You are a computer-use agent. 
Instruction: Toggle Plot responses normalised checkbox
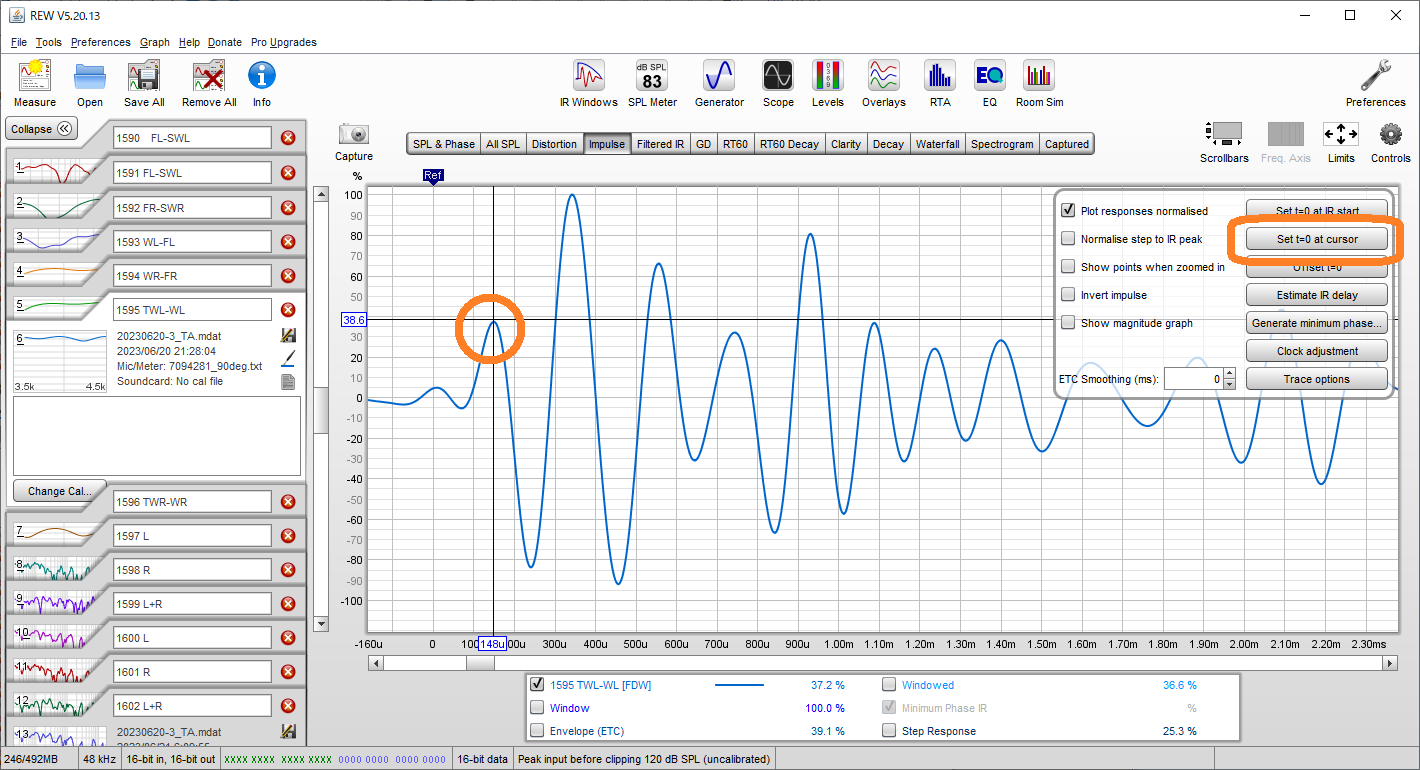point(1068,211)
